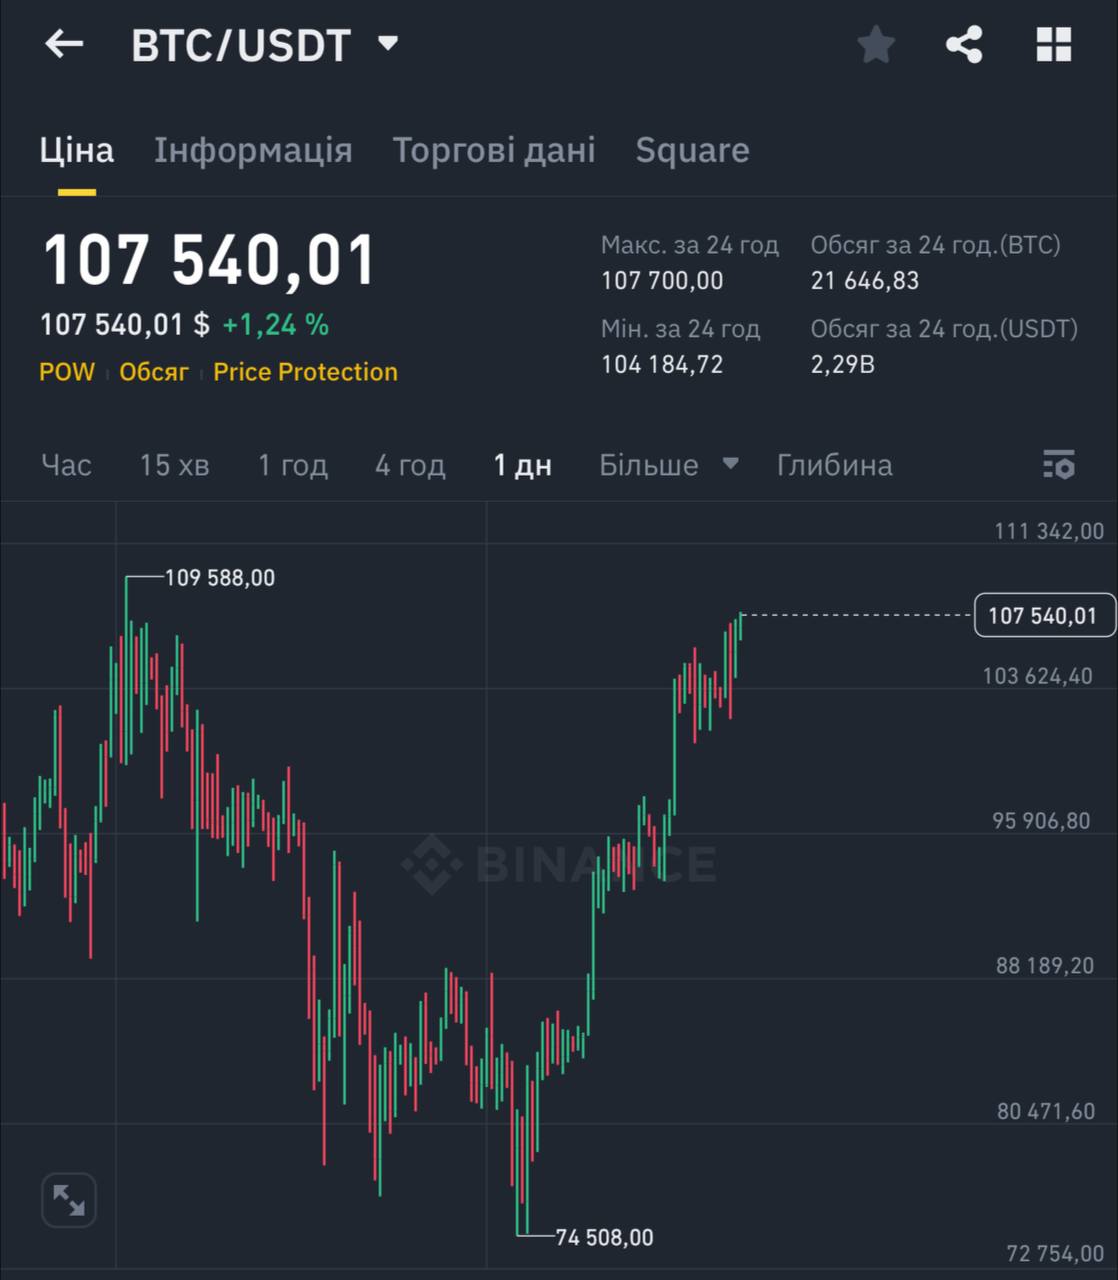Select the 4 год interval
The height and width of the screenshot is (1280, 1118).
[x=410, y=465]
